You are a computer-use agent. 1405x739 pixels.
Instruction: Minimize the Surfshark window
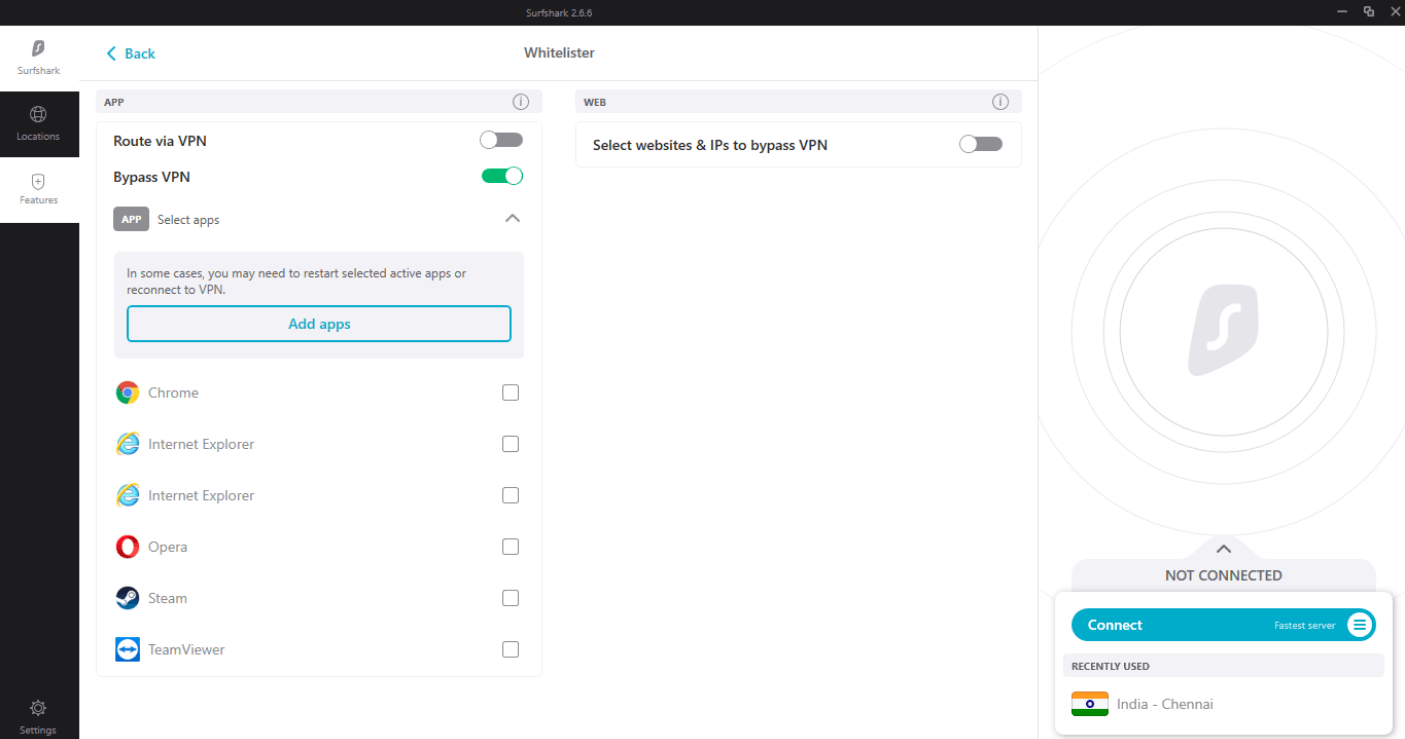coord(1341,11)
